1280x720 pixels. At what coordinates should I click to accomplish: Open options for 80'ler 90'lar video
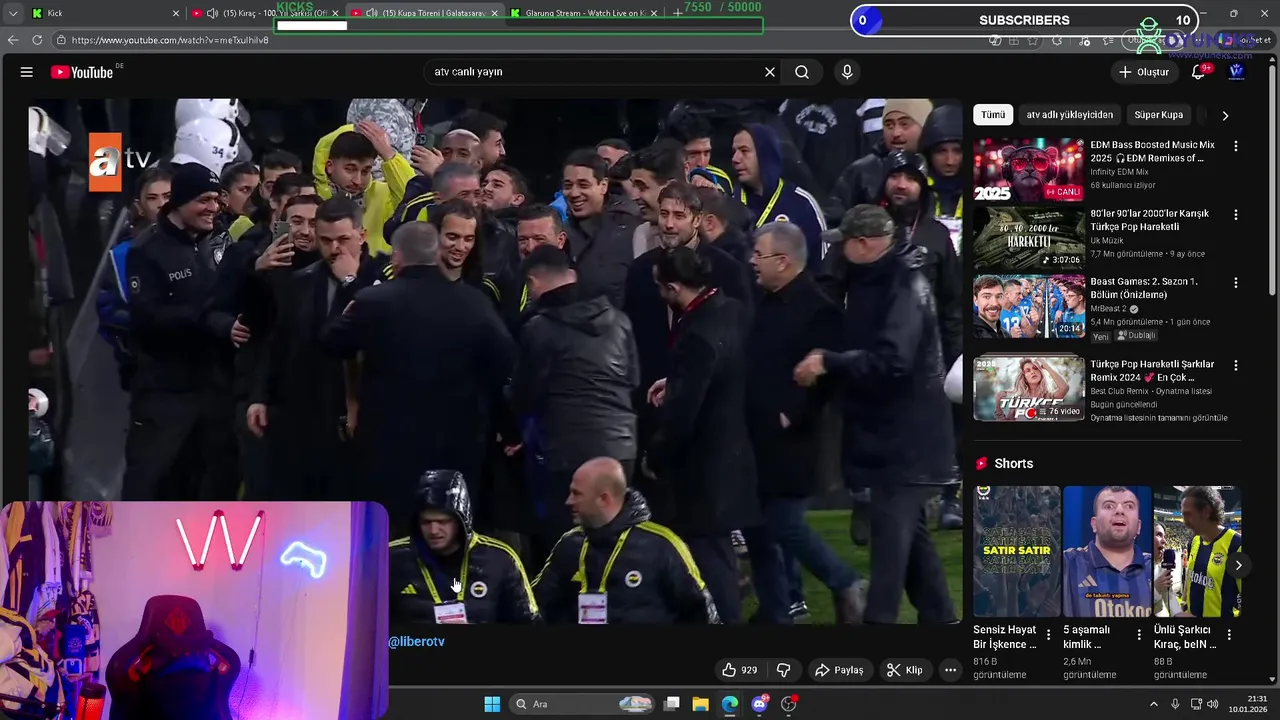pos(1235,214)
